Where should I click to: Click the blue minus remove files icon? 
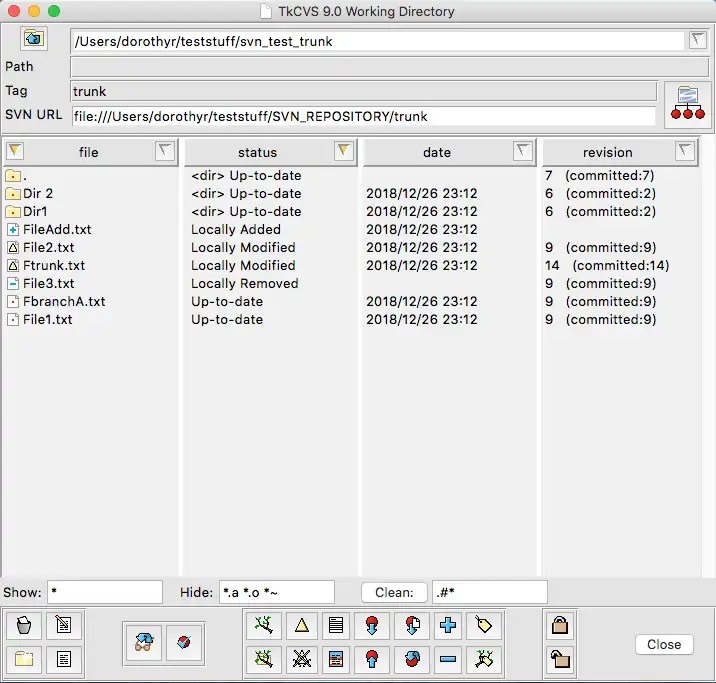[x=448, y=659]
